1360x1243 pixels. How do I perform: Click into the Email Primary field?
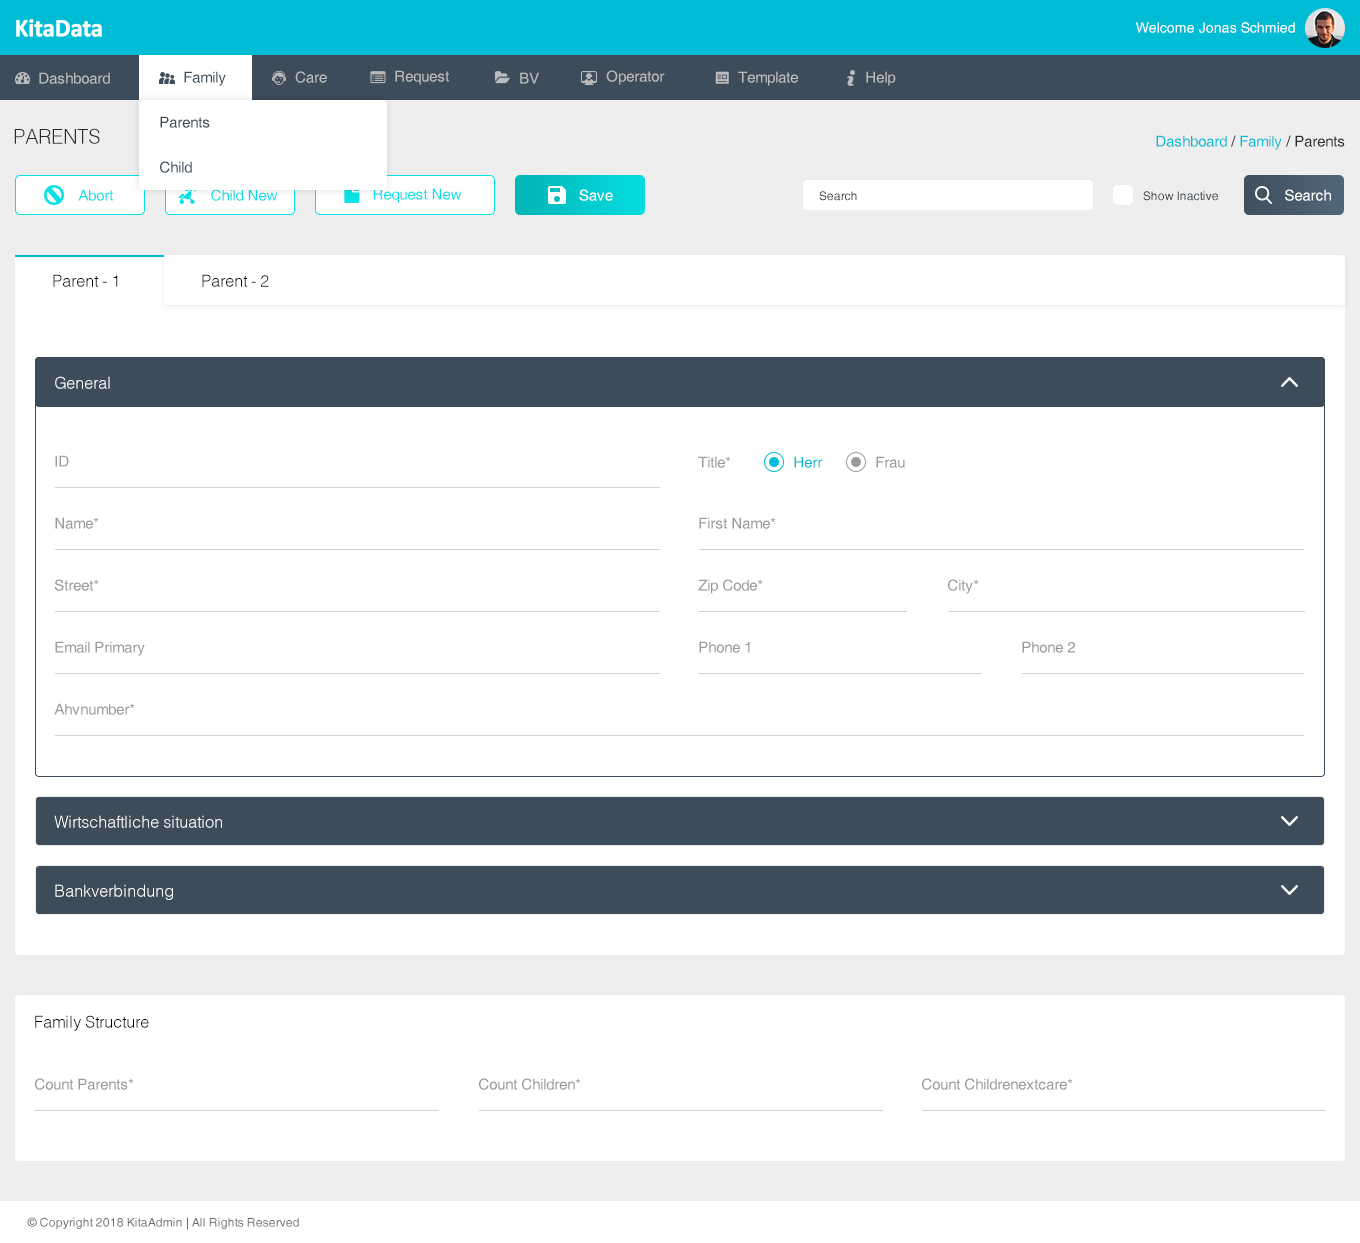(357, 651)
